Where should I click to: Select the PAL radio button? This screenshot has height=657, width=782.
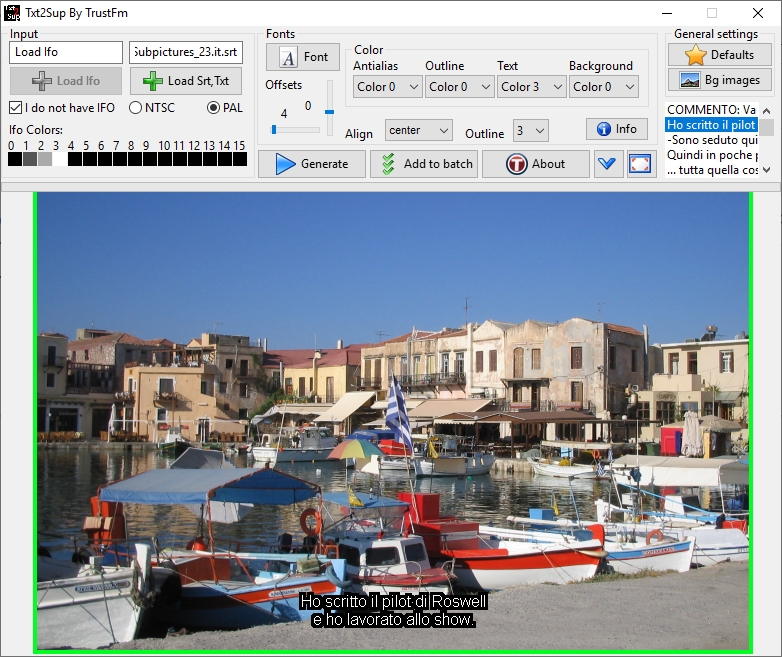[x=213, y=108]
